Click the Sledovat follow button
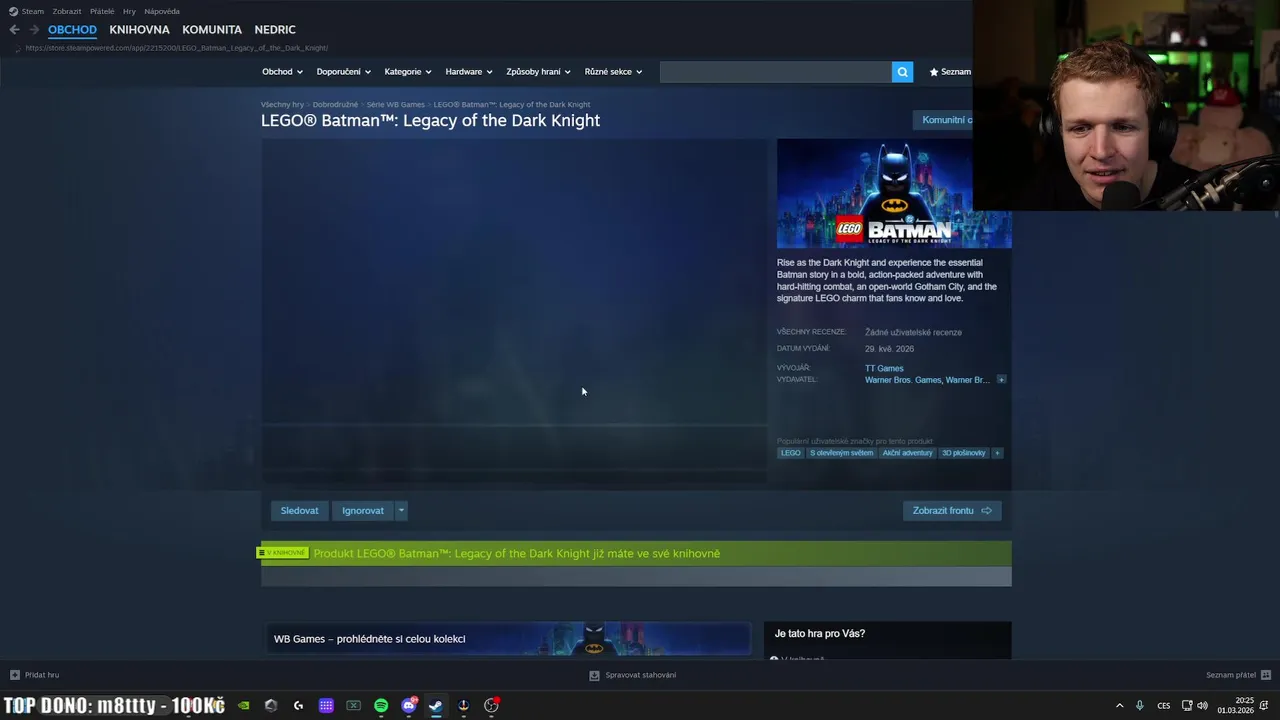The image size is (1280, 720). point(299,511)
